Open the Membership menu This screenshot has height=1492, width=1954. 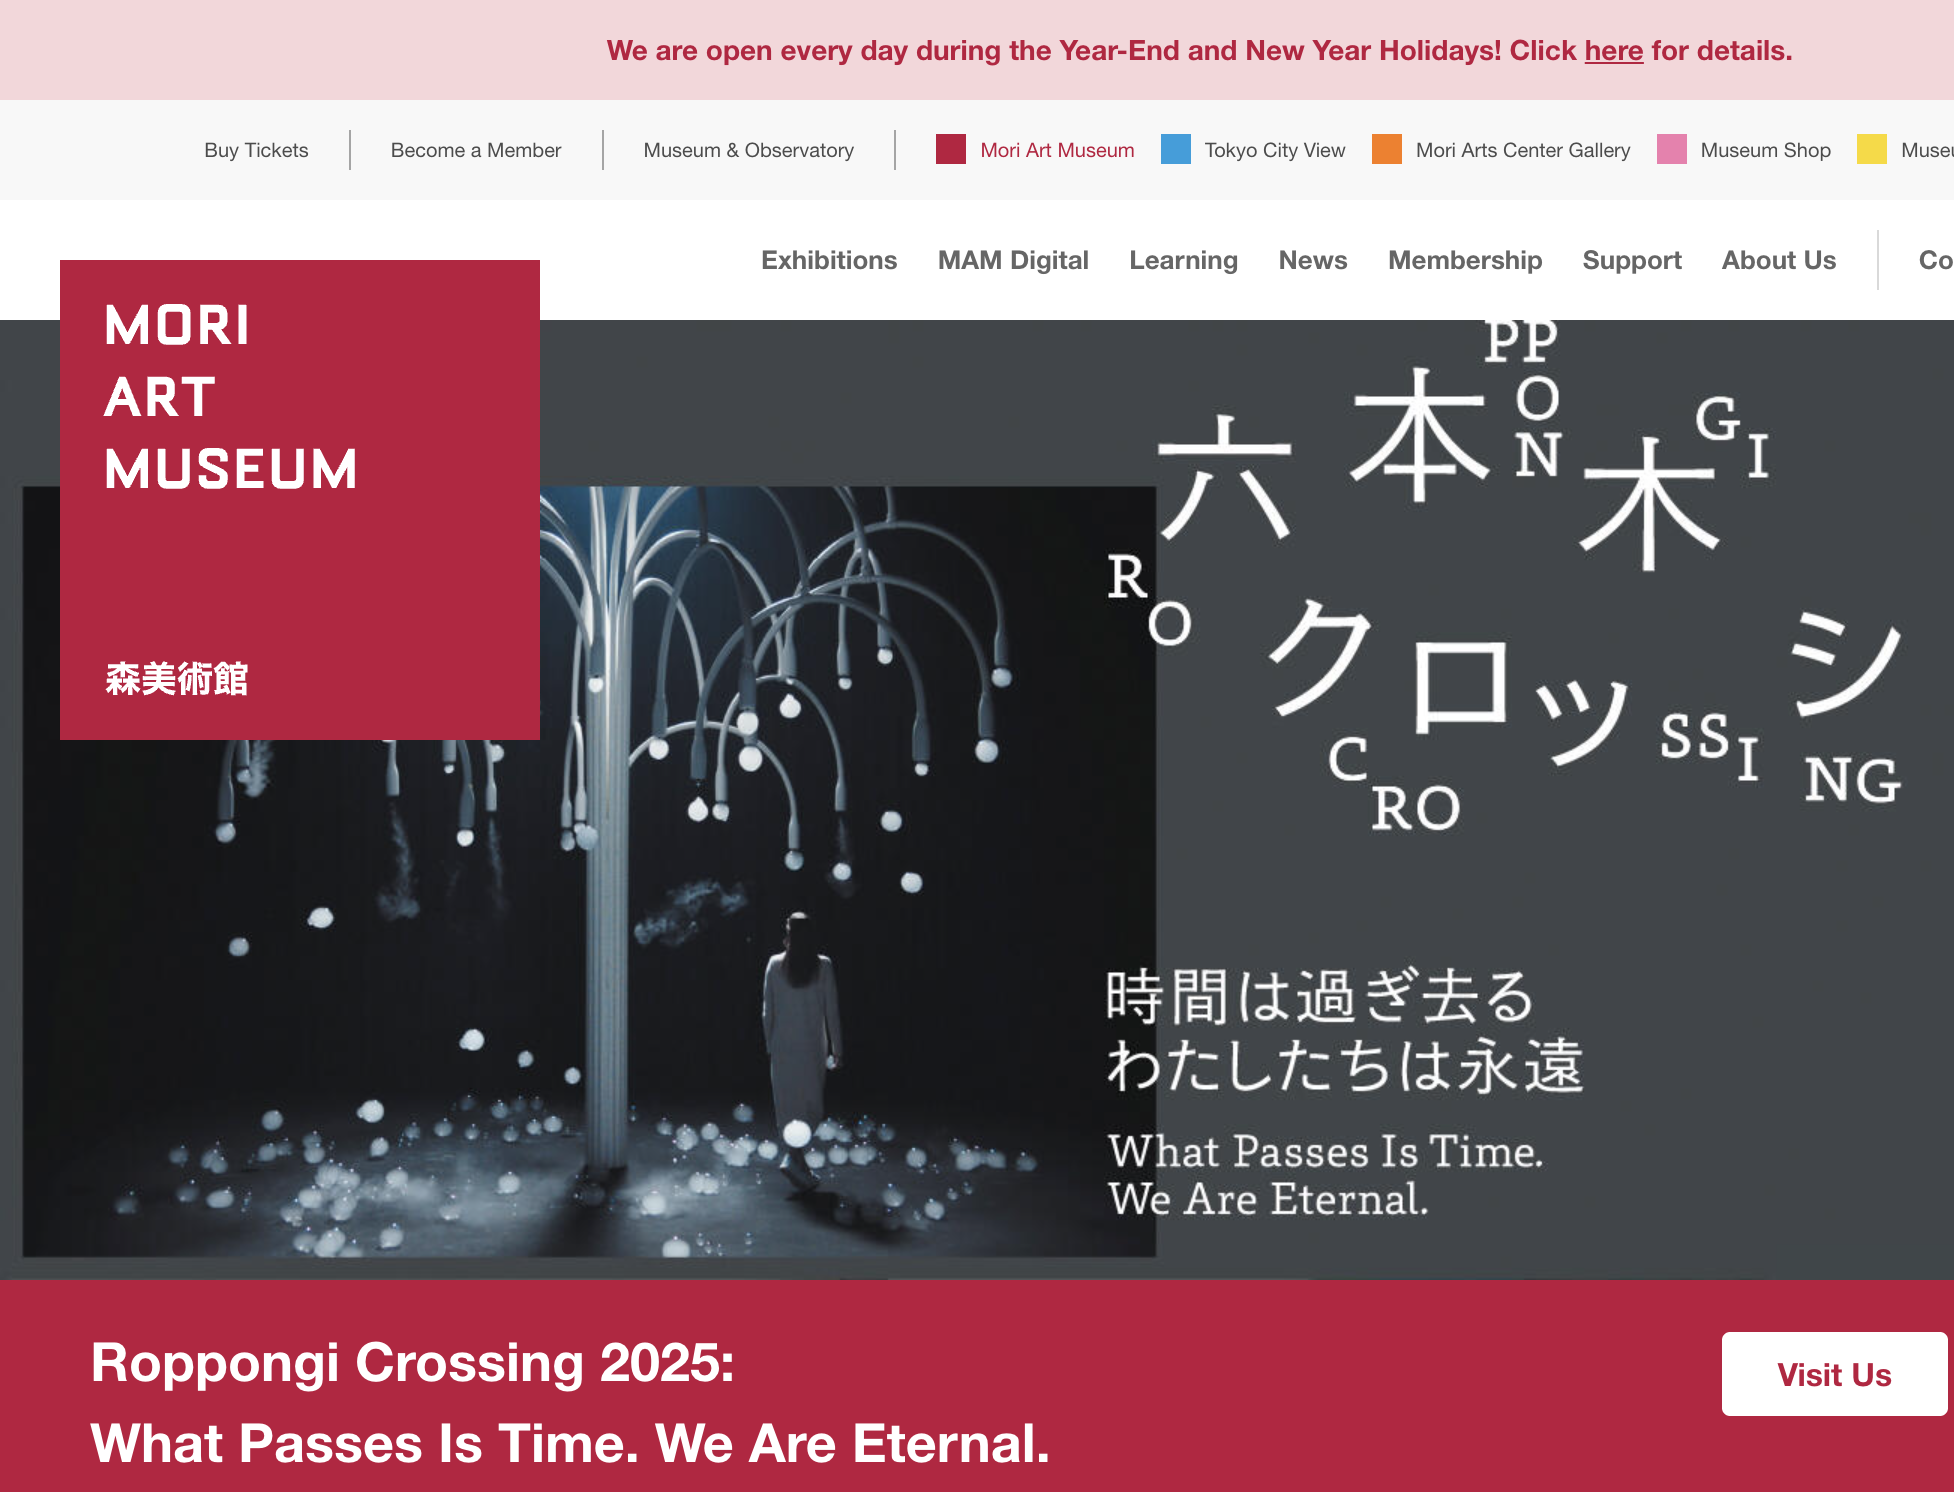tap(1464, 260)
